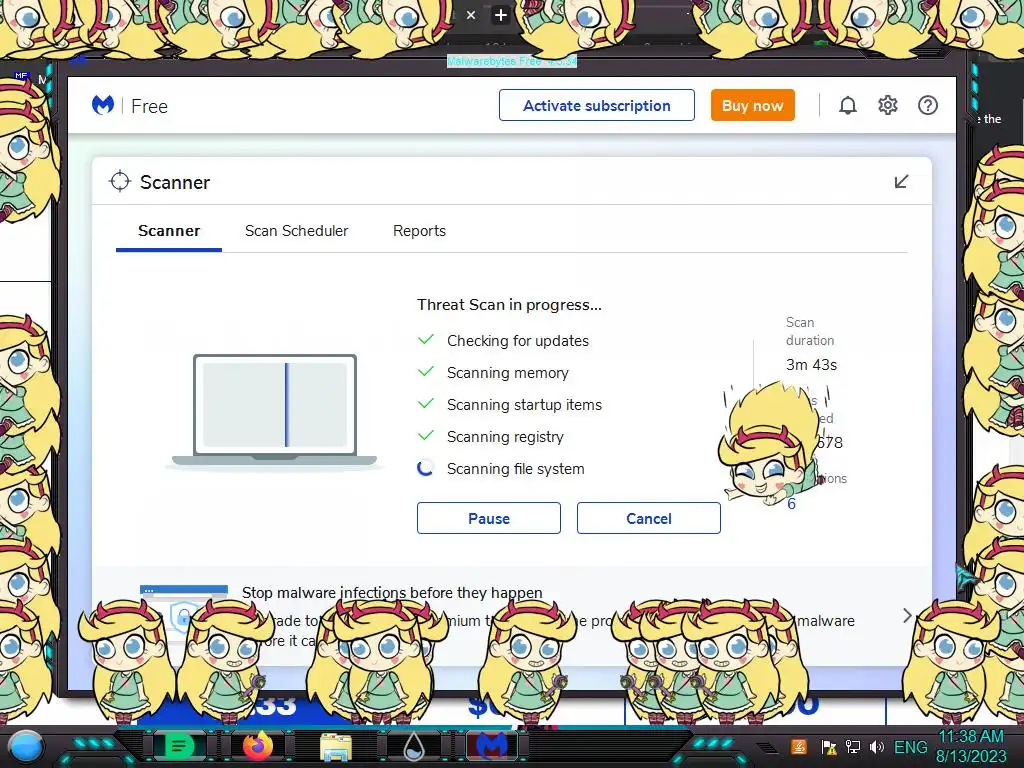This screenshot has width=1024, height=768.
Task: Collapse the Scanner card with the arrow icon
Action: pyautogui.click(x=901, y=182)
